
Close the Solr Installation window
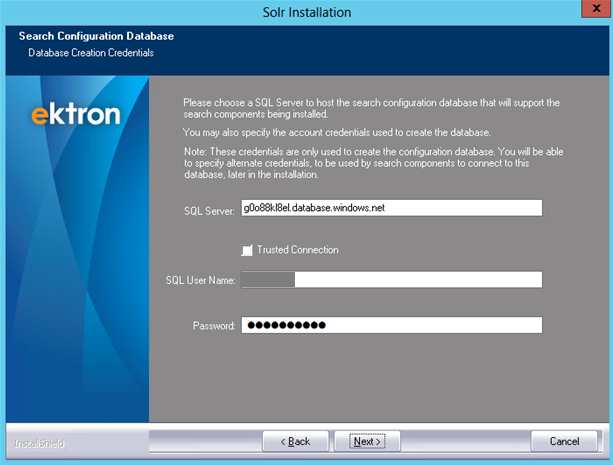(x=596, y=9)
